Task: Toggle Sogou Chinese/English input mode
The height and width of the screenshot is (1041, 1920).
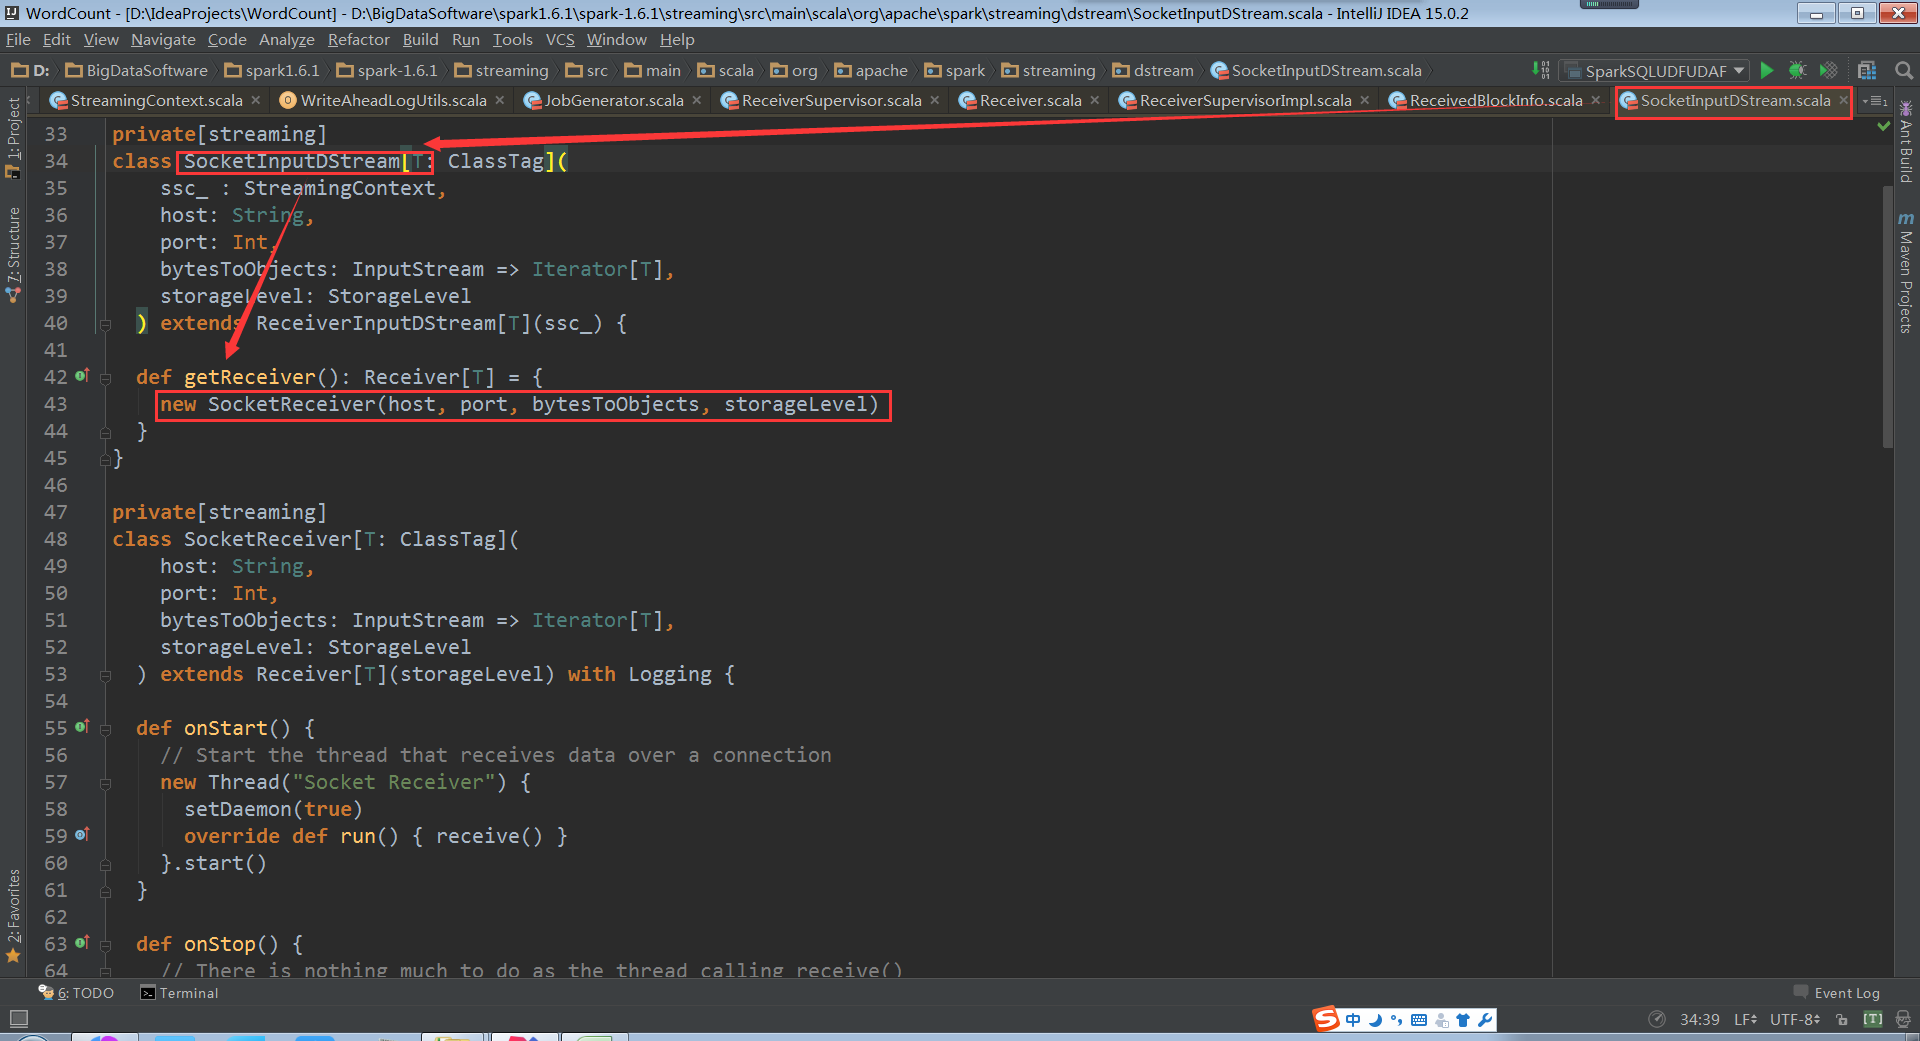Action: [1353, 1020]
